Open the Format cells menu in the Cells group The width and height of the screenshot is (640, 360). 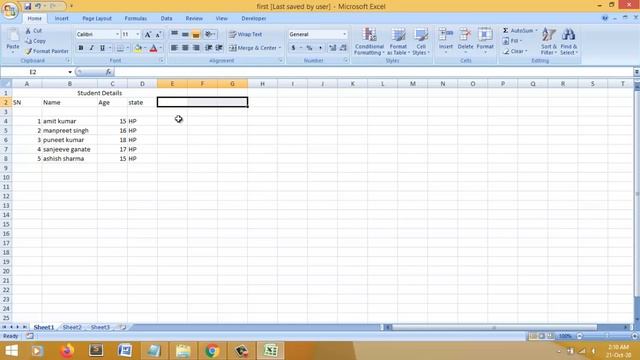485,40
